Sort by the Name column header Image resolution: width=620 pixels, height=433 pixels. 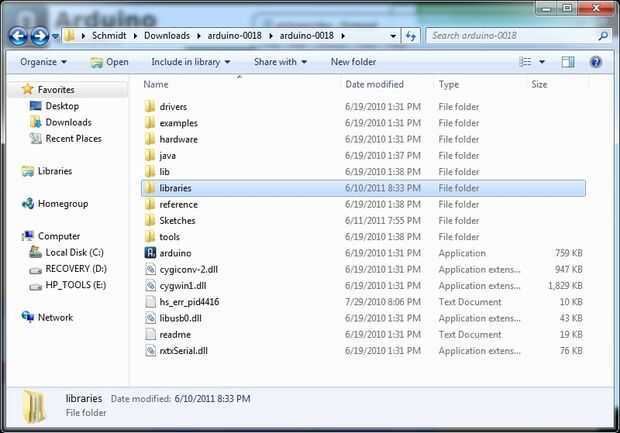(x=156, y=84)
